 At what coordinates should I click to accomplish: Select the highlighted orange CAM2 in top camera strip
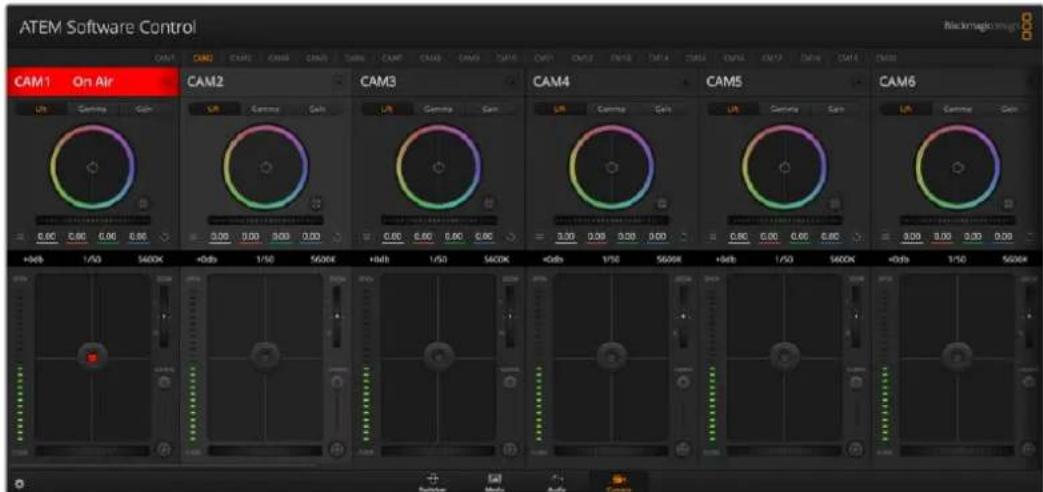204,59
